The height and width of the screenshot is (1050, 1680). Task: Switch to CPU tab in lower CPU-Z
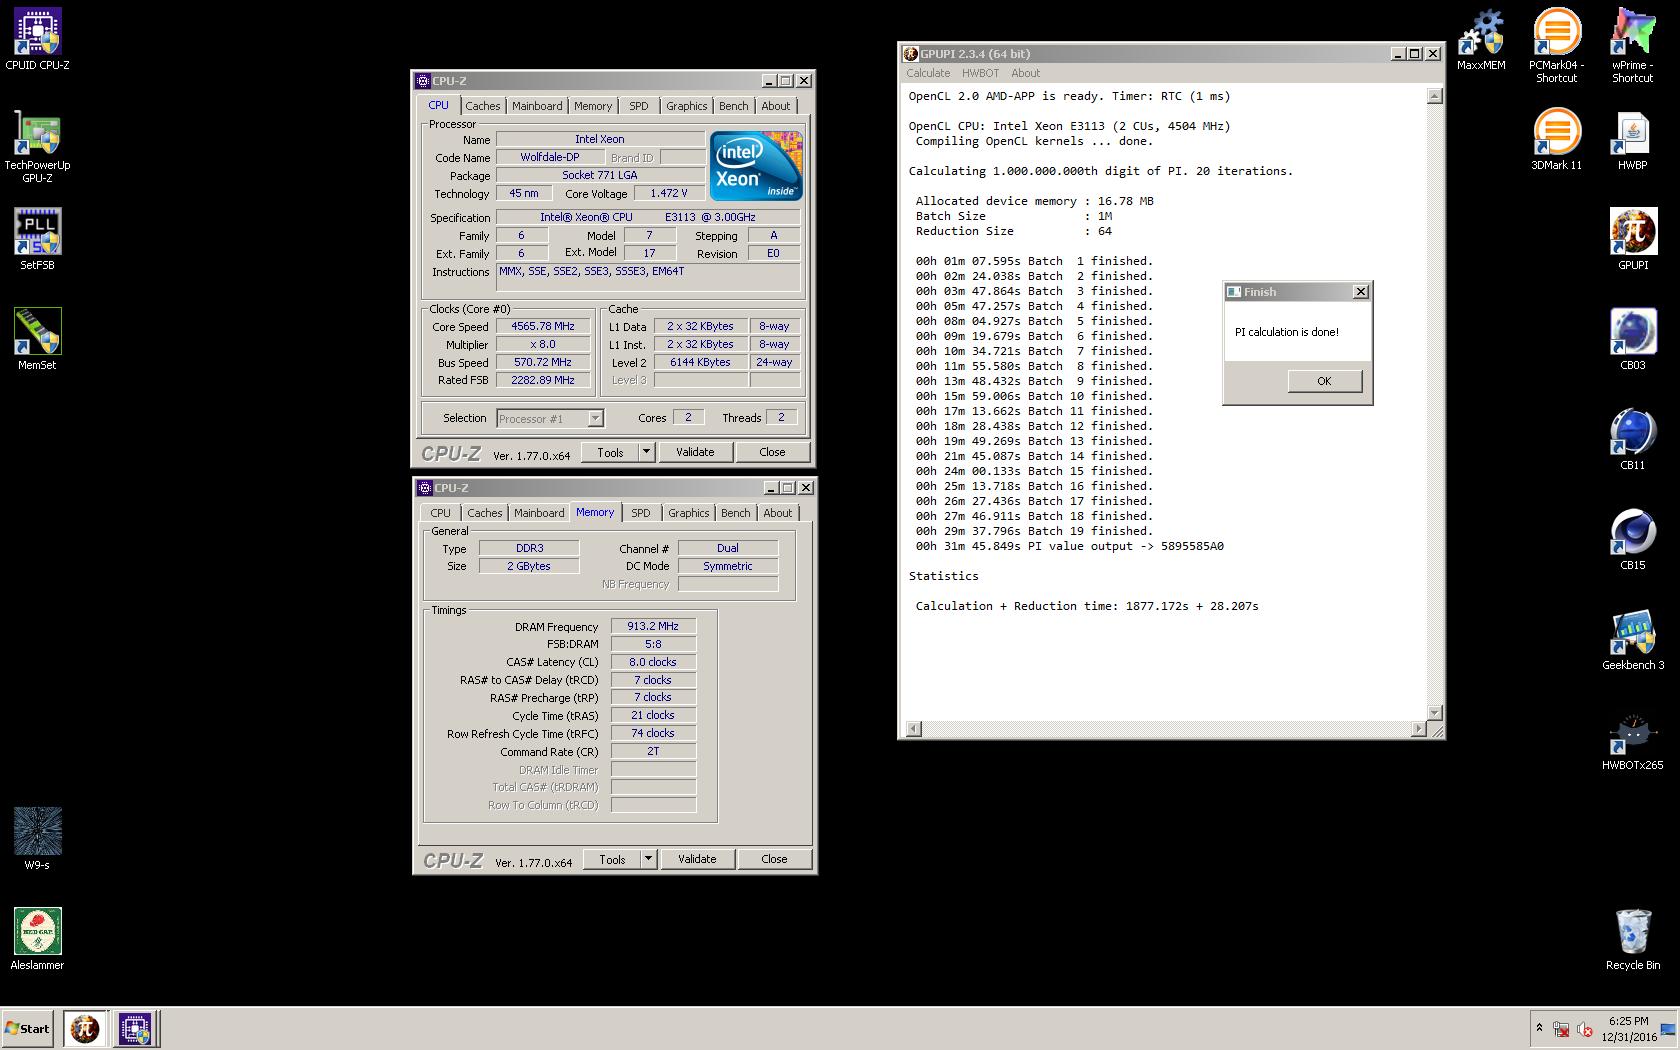[440, 513]
